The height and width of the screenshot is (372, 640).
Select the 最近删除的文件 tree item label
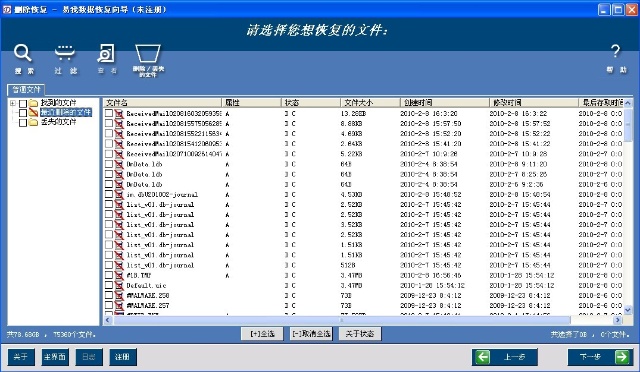click(x=66, y=112)
